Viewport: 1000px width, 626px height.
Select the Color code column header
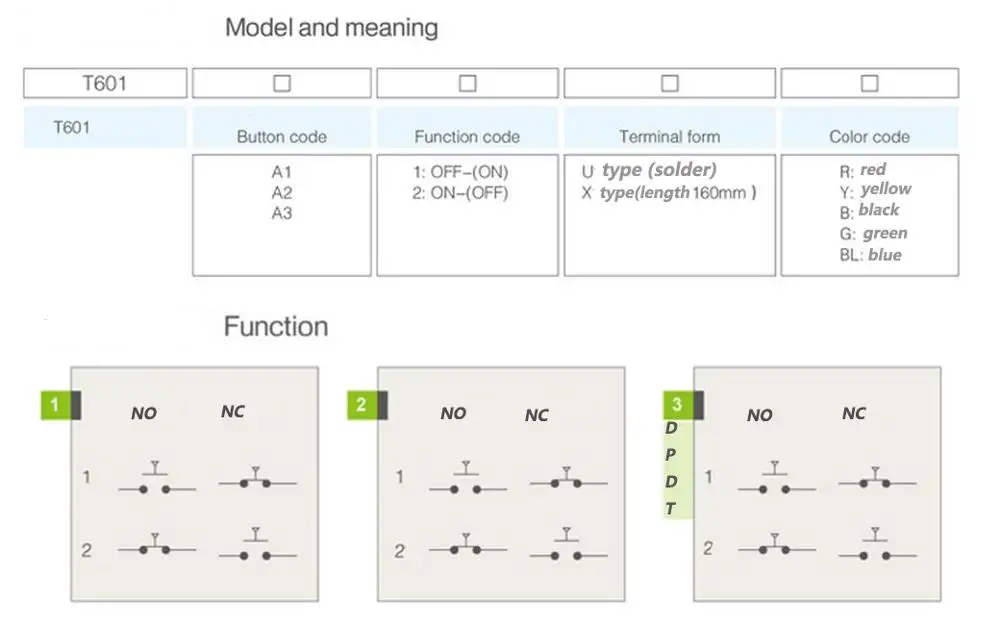point(869,137)
